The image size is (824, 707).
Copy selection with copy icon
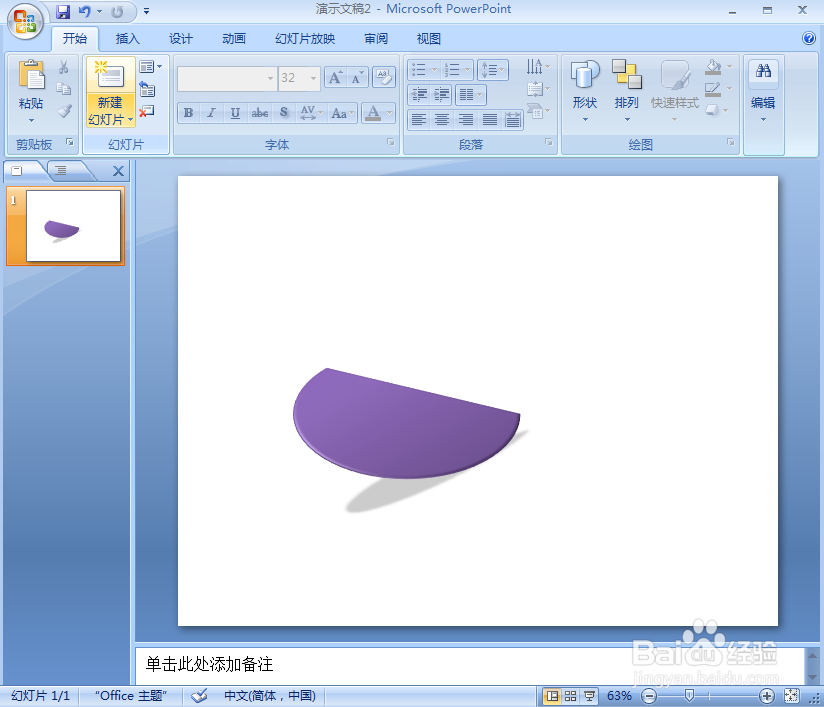click(x=64, y=89)
